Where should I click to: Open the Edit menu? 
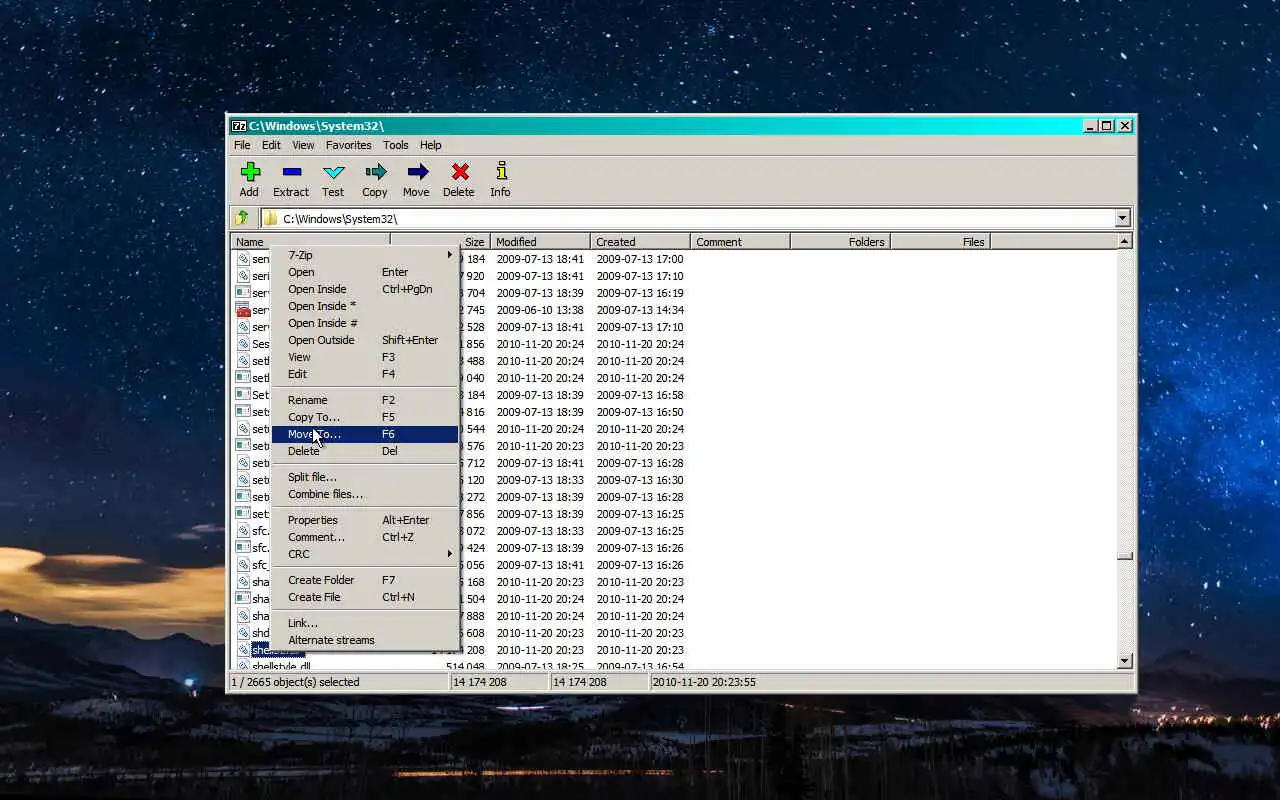271,145
